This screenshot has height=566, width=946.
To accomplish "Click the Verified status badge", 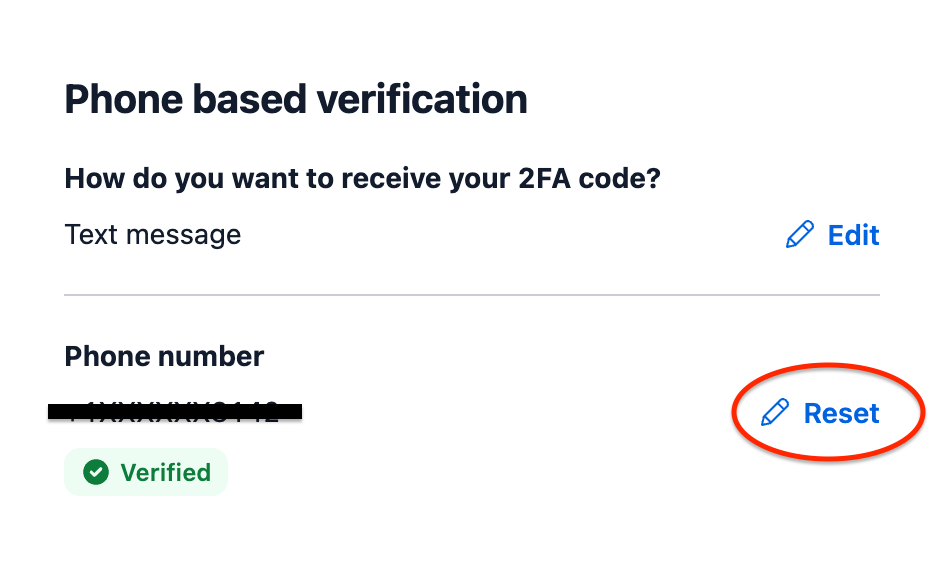I will [146, 472].
